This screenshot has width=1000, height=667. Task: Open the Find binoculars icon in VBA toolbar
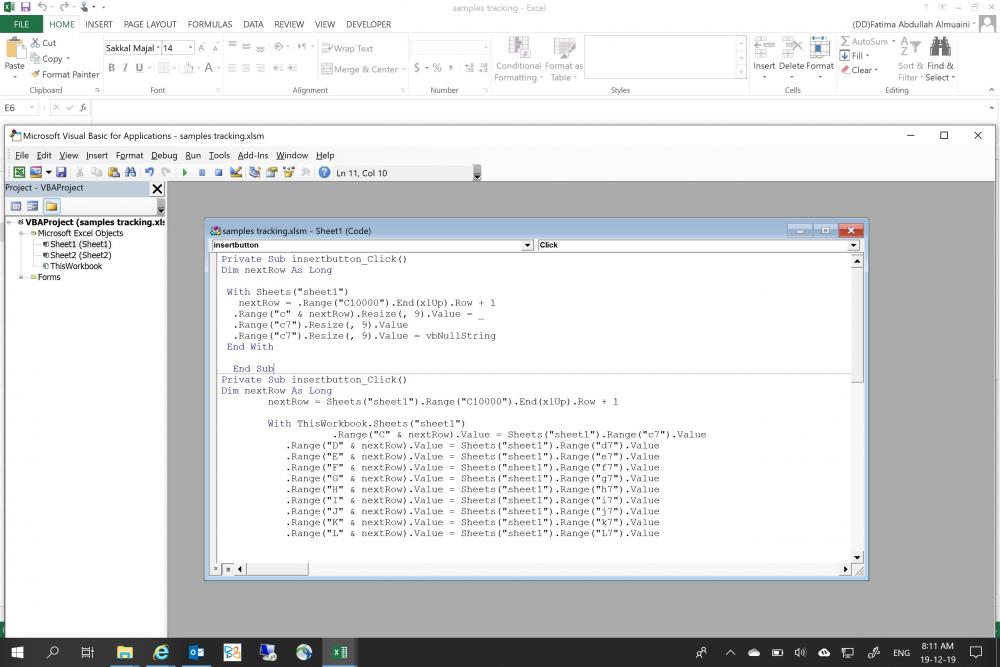(x=132, y=173)
